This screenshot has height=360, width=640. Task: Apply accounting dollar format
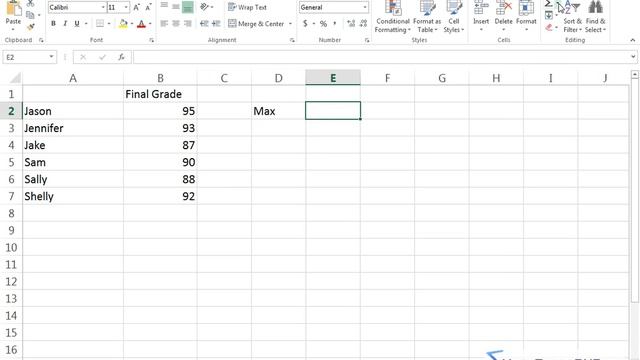coord(305,24)
